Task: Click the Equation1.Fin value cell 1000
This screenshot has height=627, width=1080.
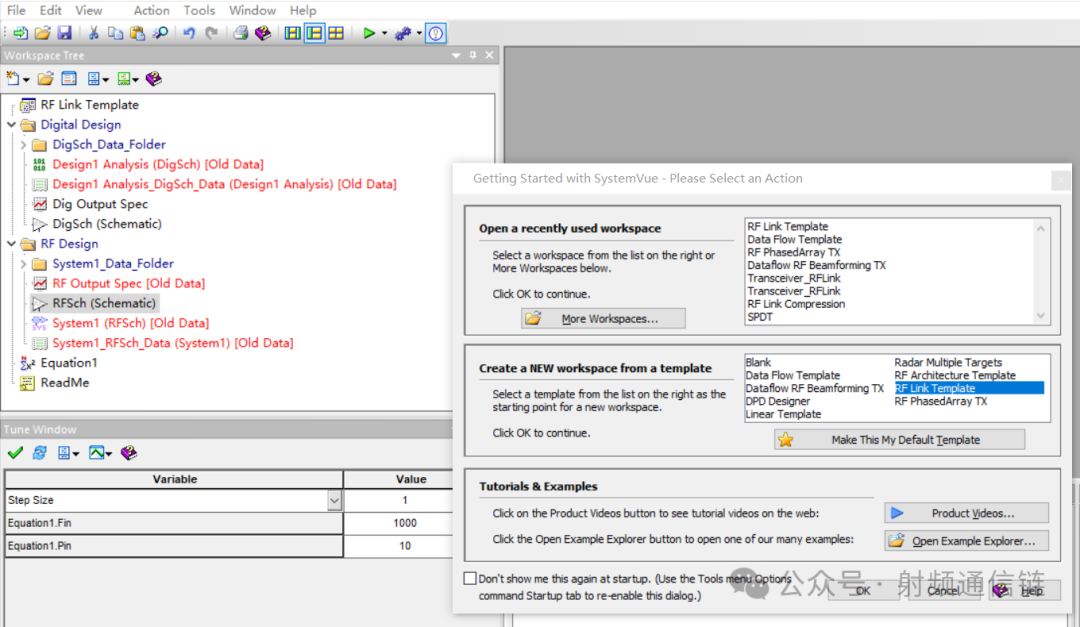Action: (x=405, y=523)
